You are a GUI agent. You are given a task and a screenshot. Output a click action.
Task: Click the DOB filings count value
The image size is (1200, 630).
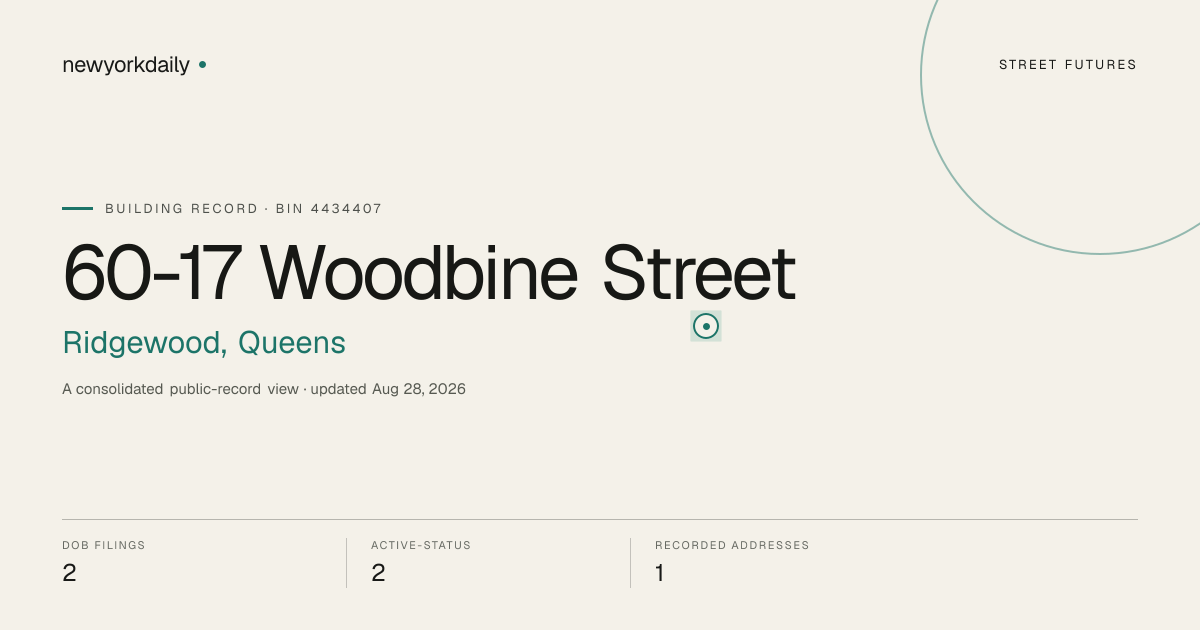(x=69, y=573)
